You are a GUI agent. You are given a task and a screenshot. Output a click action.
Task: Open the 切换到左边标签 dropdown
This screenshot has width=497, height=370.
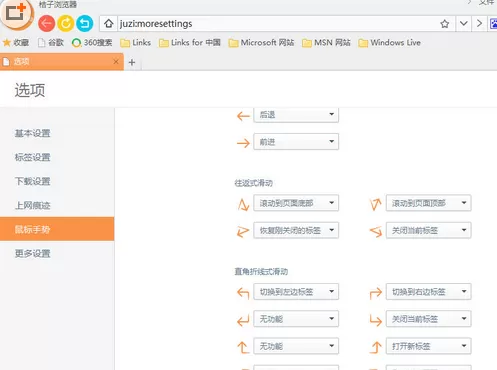296,292
